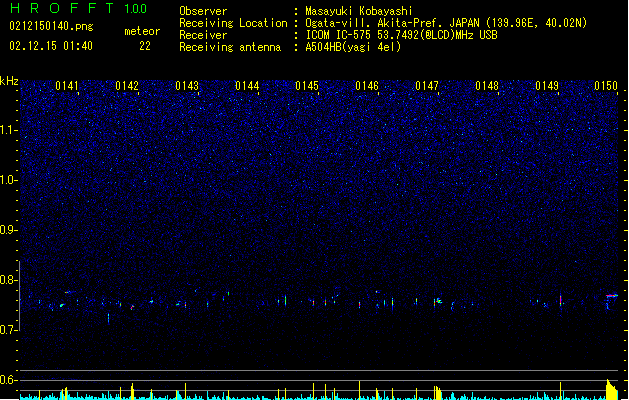629x400 pixels.
Task: Click the 'meteor' label
Action: 142,31
